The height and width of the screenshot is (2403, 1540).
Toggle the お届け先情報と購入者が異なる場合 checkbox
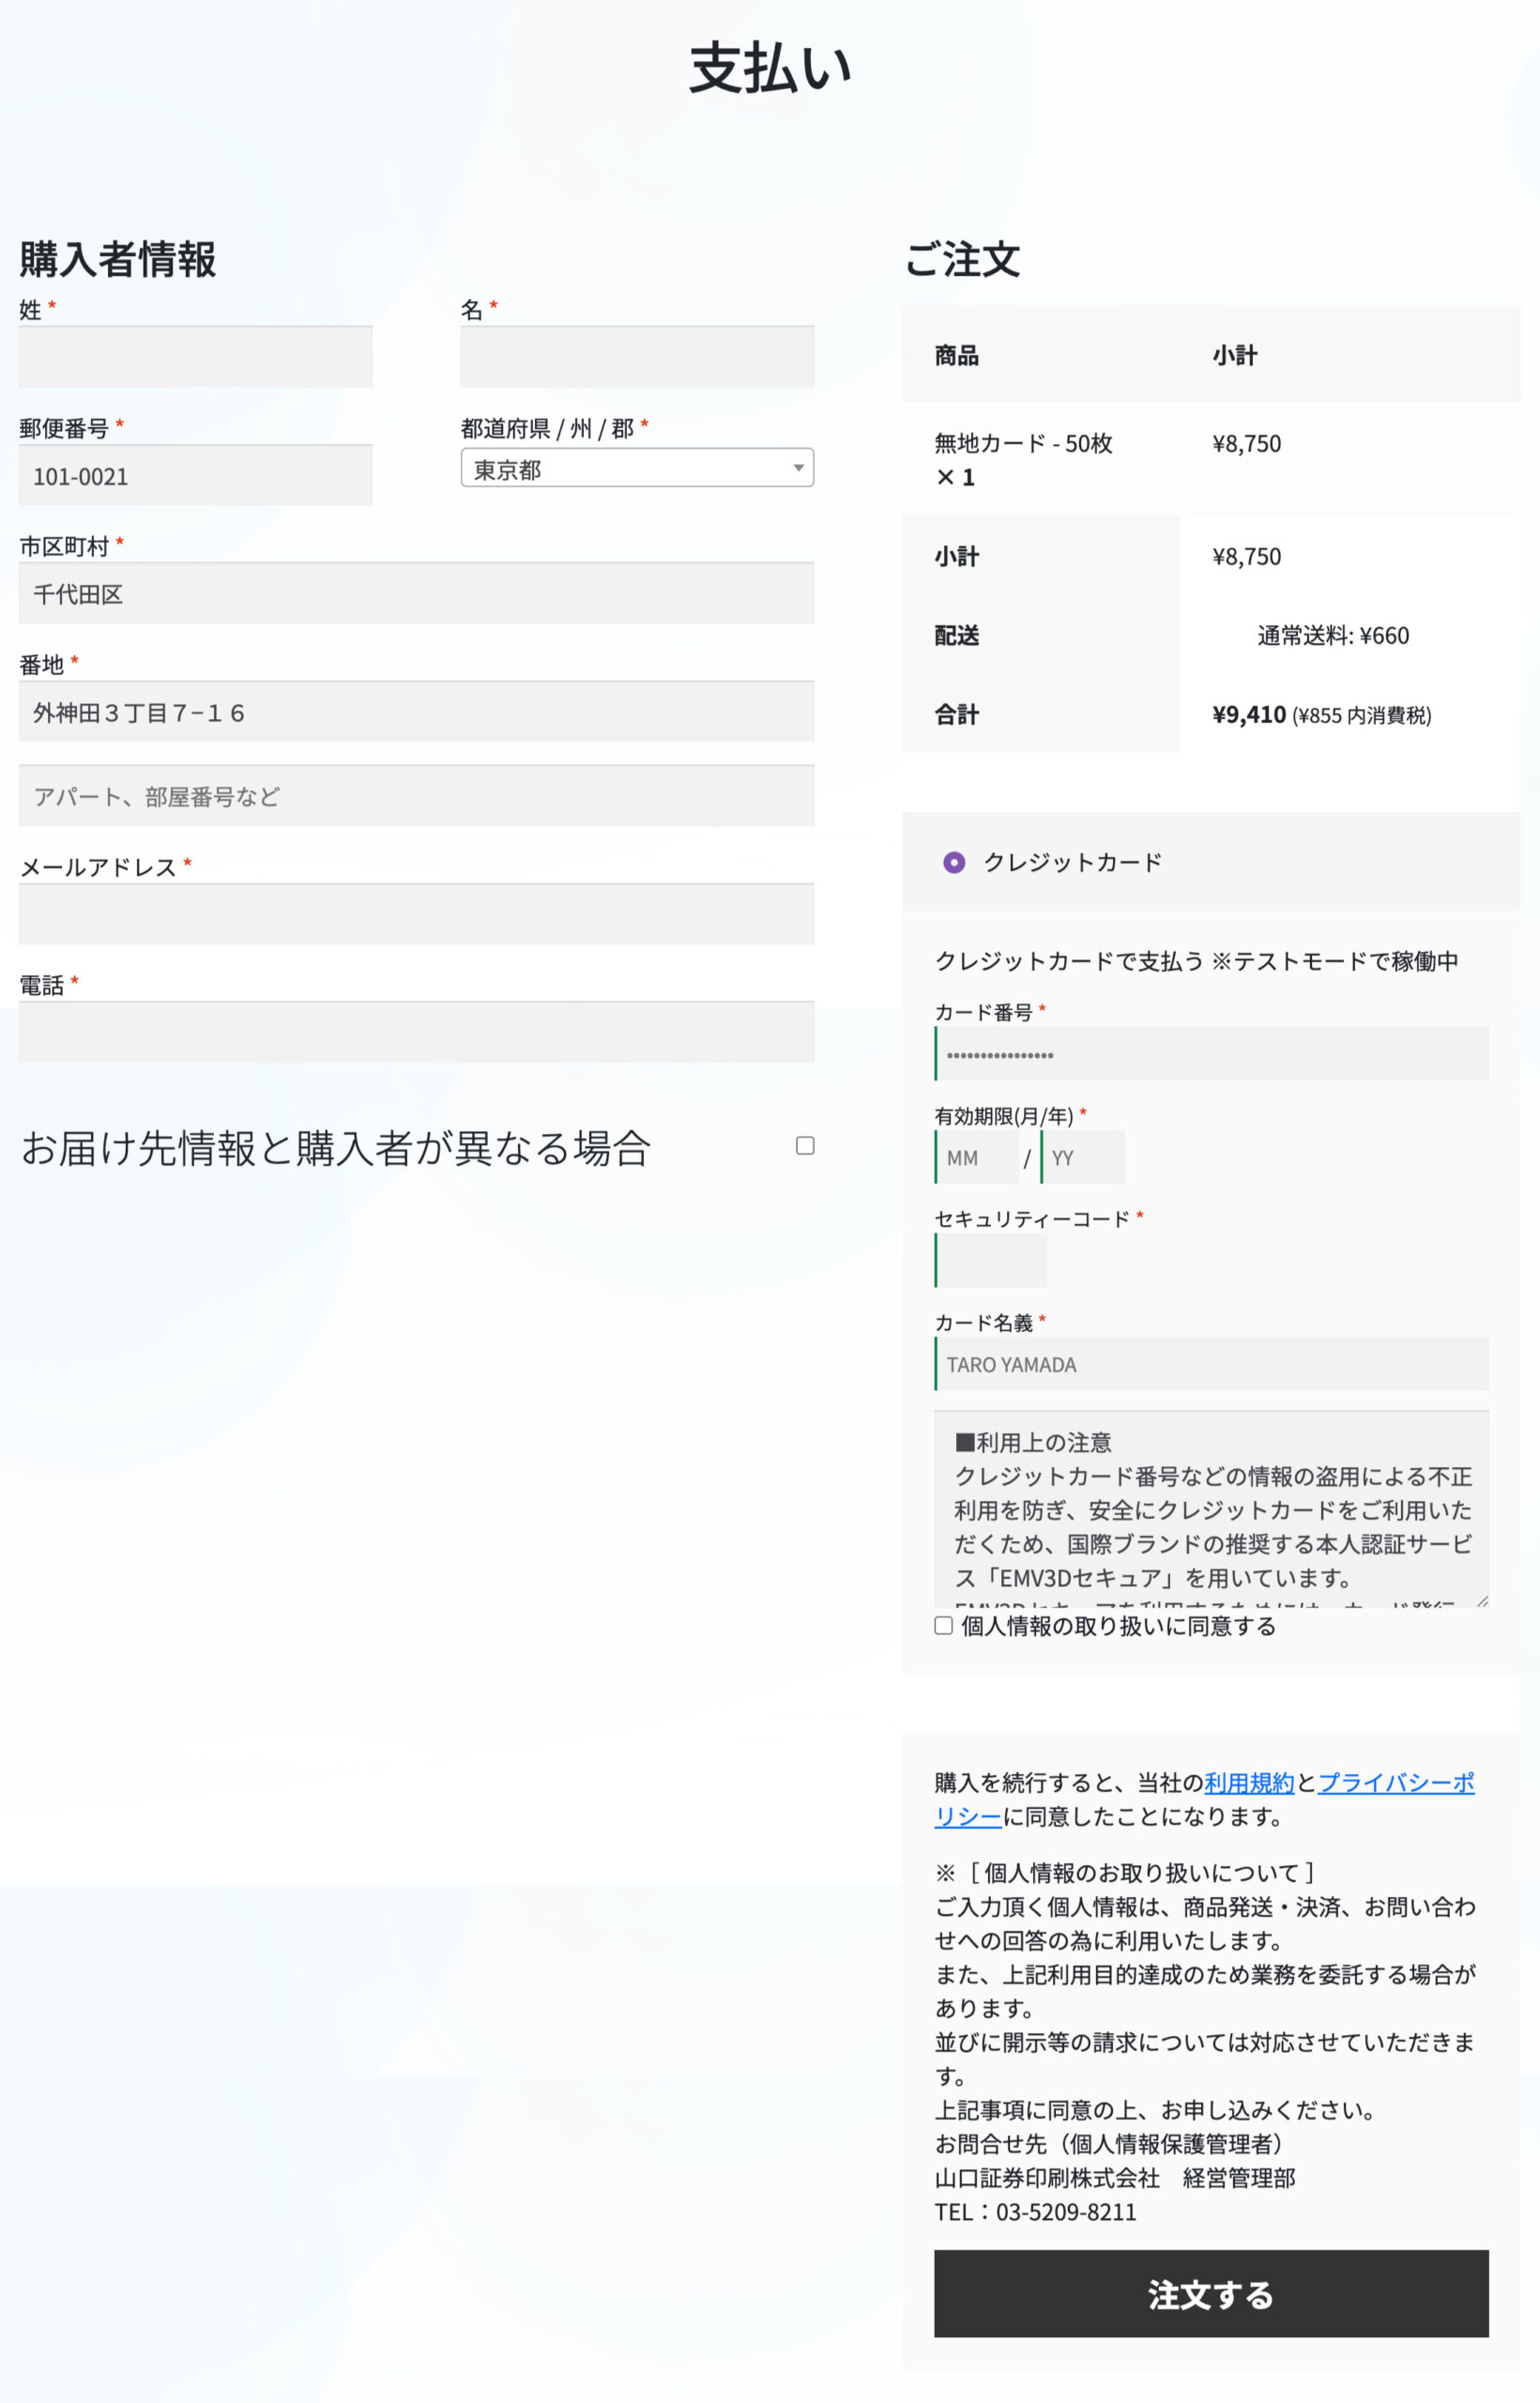point(804,1145)
